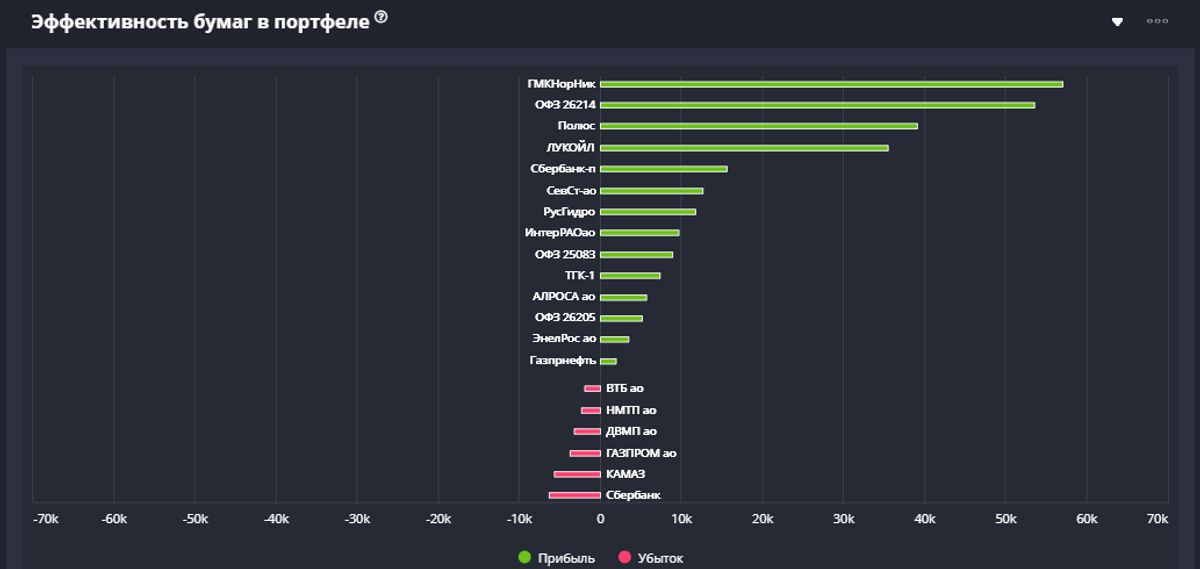The width and height of the screenshot is (1200, 569).
Task: Select the КАМАЗ loss bar
Action: [x=577, y=474]
